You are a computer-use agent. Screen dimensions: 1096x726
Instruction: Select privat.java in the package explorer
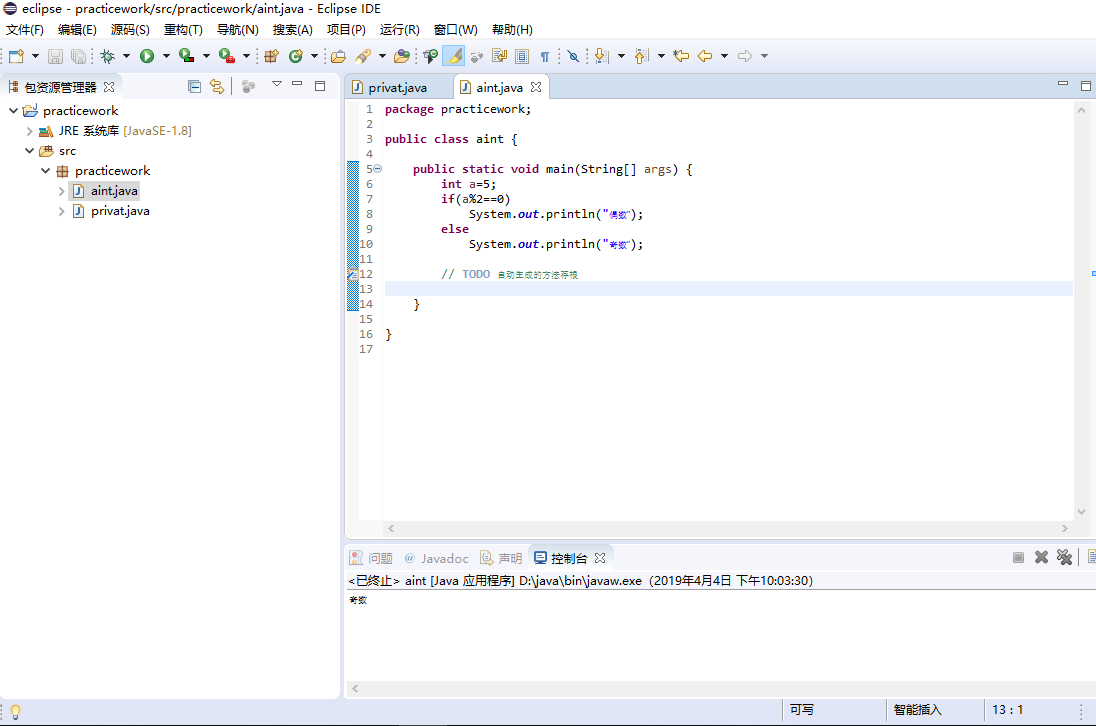click(x=120, y=211)
